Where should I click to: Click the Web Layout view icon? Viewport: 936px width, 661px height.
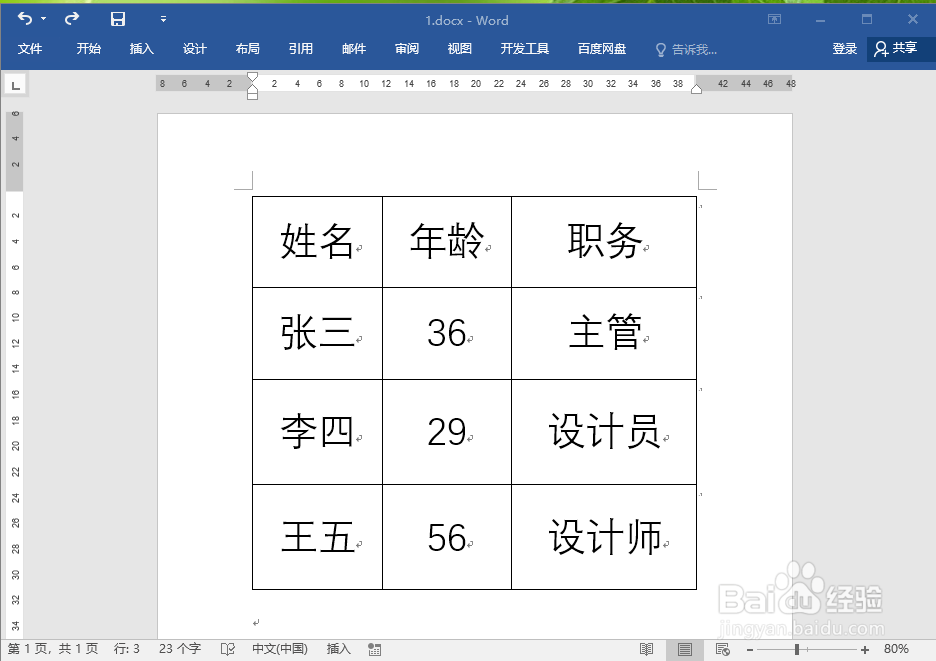pos(722,648)
